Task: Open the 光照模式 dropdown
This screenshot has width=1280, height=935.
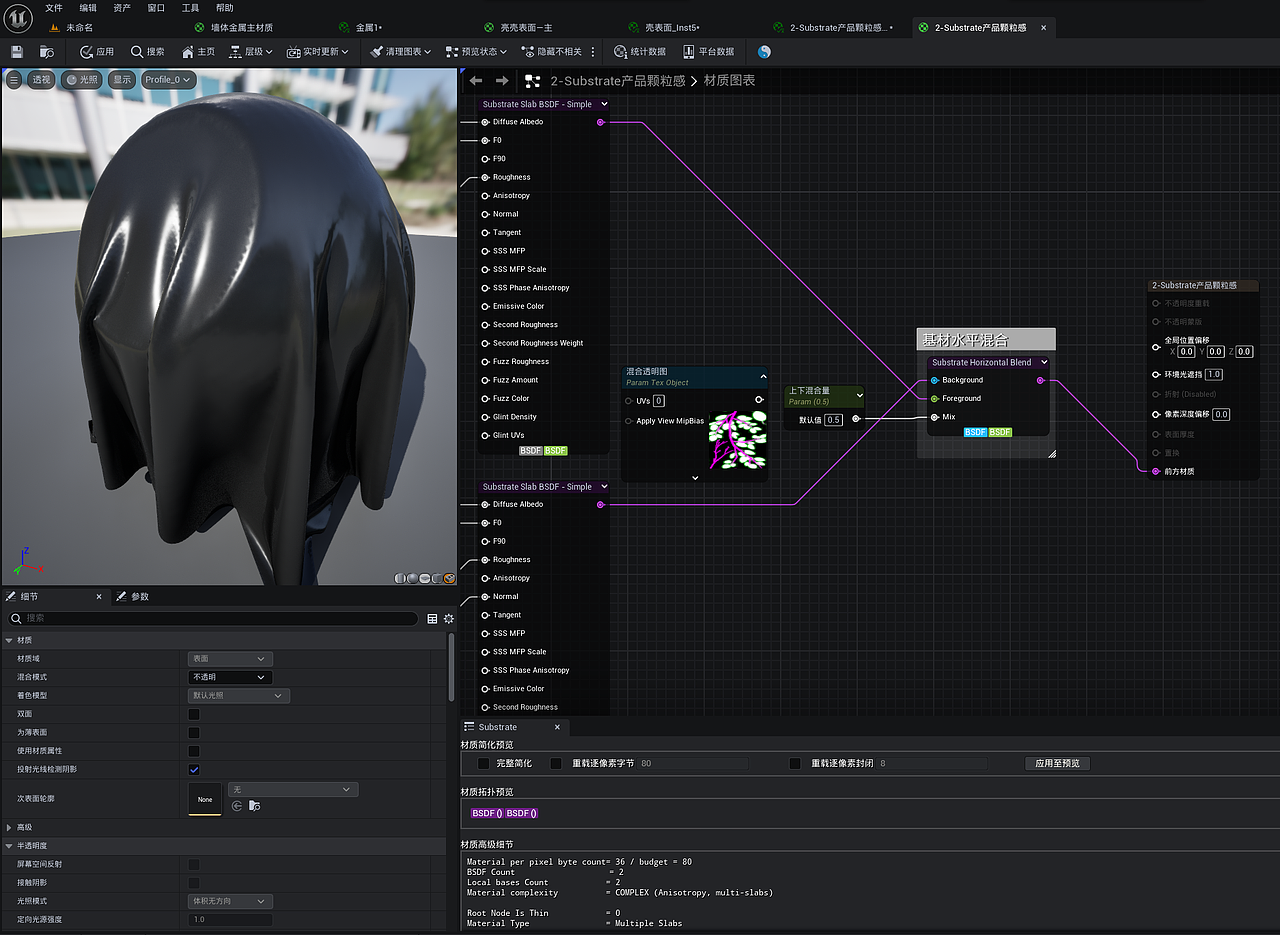Action: [x=230, y=901]
